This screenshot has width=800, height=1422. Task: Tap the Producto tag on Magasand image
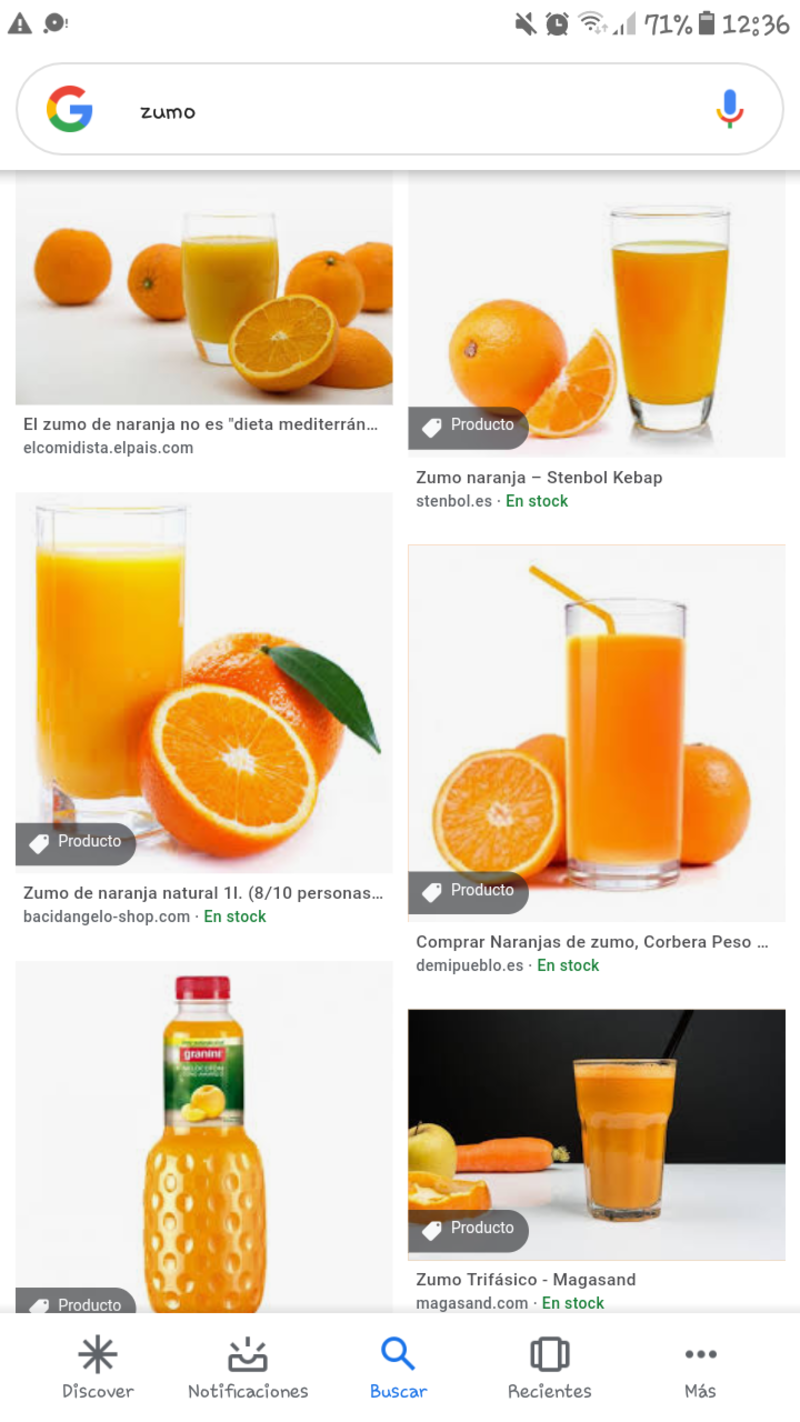point(468,1229)
